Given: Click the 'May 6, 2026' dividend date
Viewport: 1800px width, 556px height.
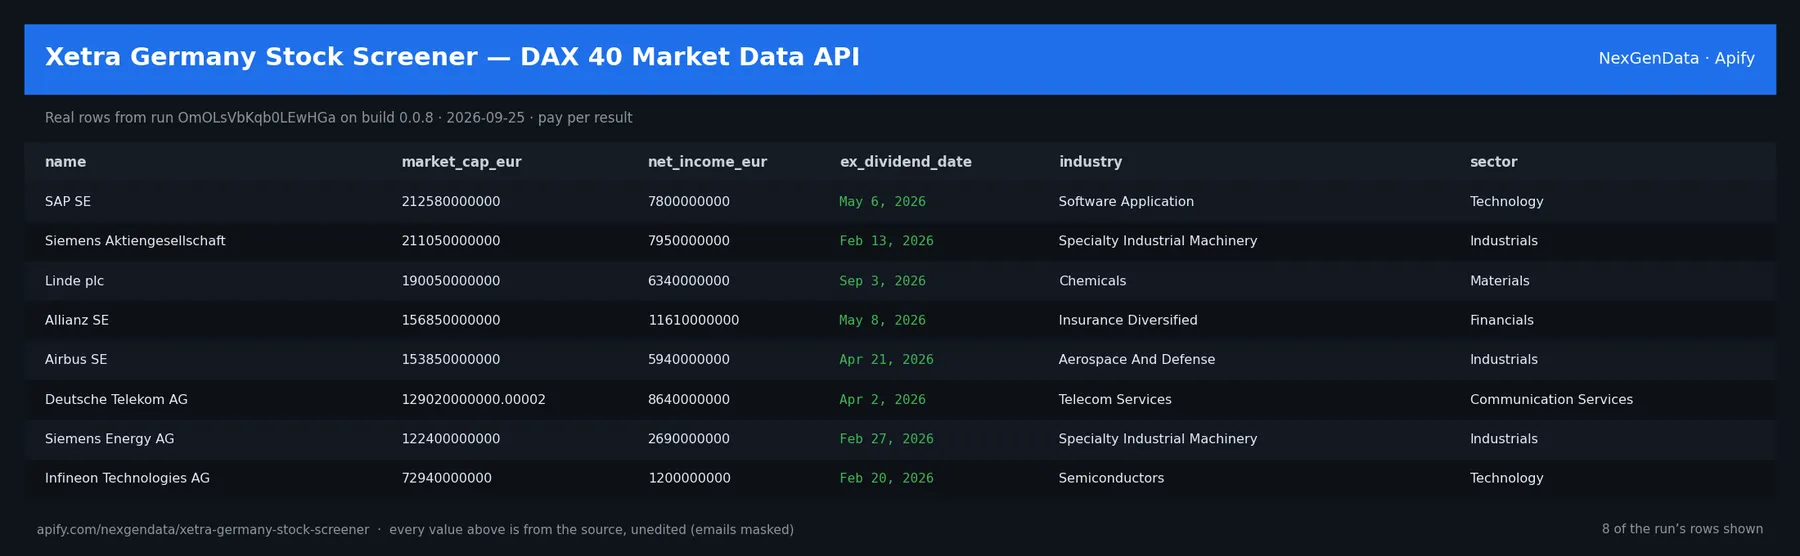Looking at the screenshot, I should (x=882, y=202).
